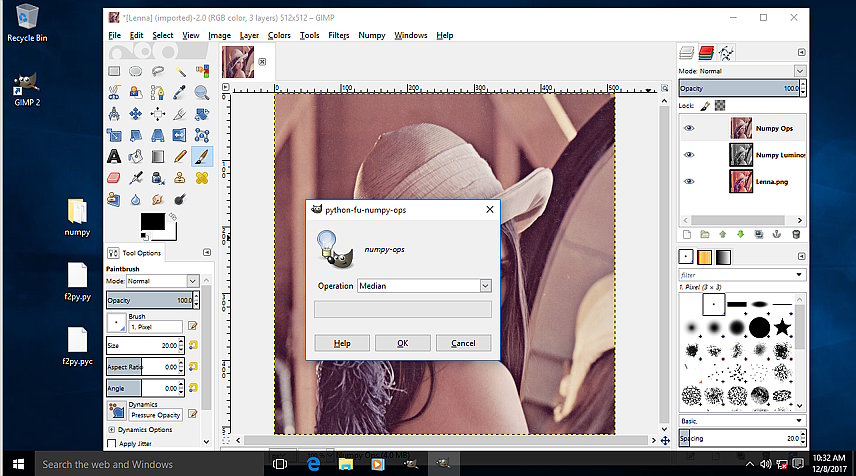
Task: Toggle visibility of Numpy Luminosity layer
Action: point(689,155)
